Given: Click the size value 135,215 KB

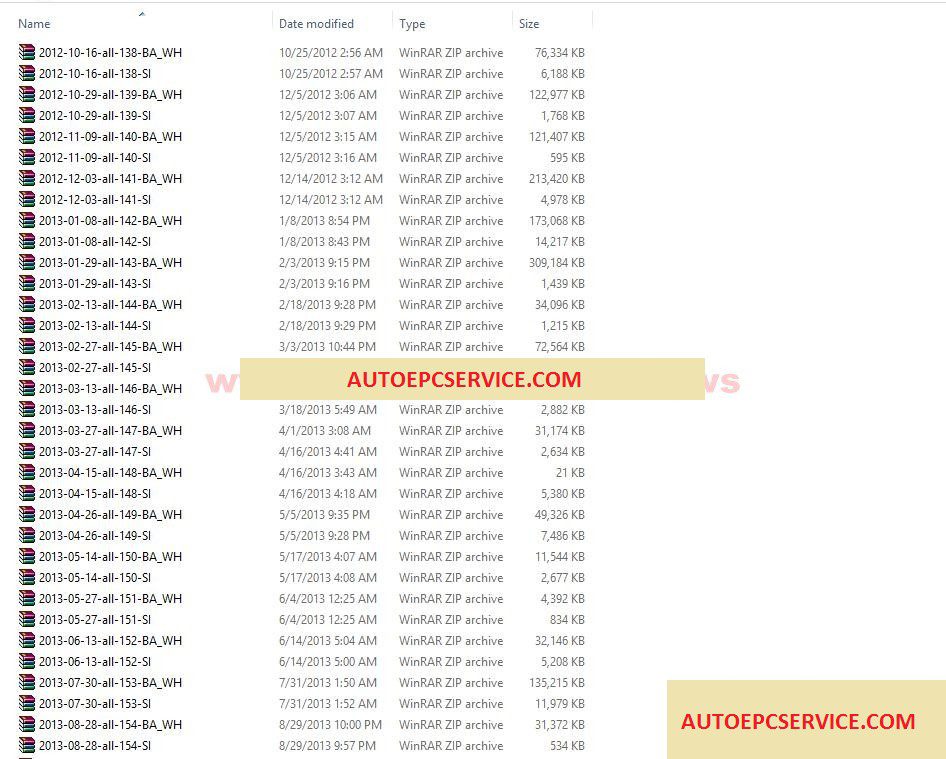Looking at the screenshot, I should (x=557, y=682).
